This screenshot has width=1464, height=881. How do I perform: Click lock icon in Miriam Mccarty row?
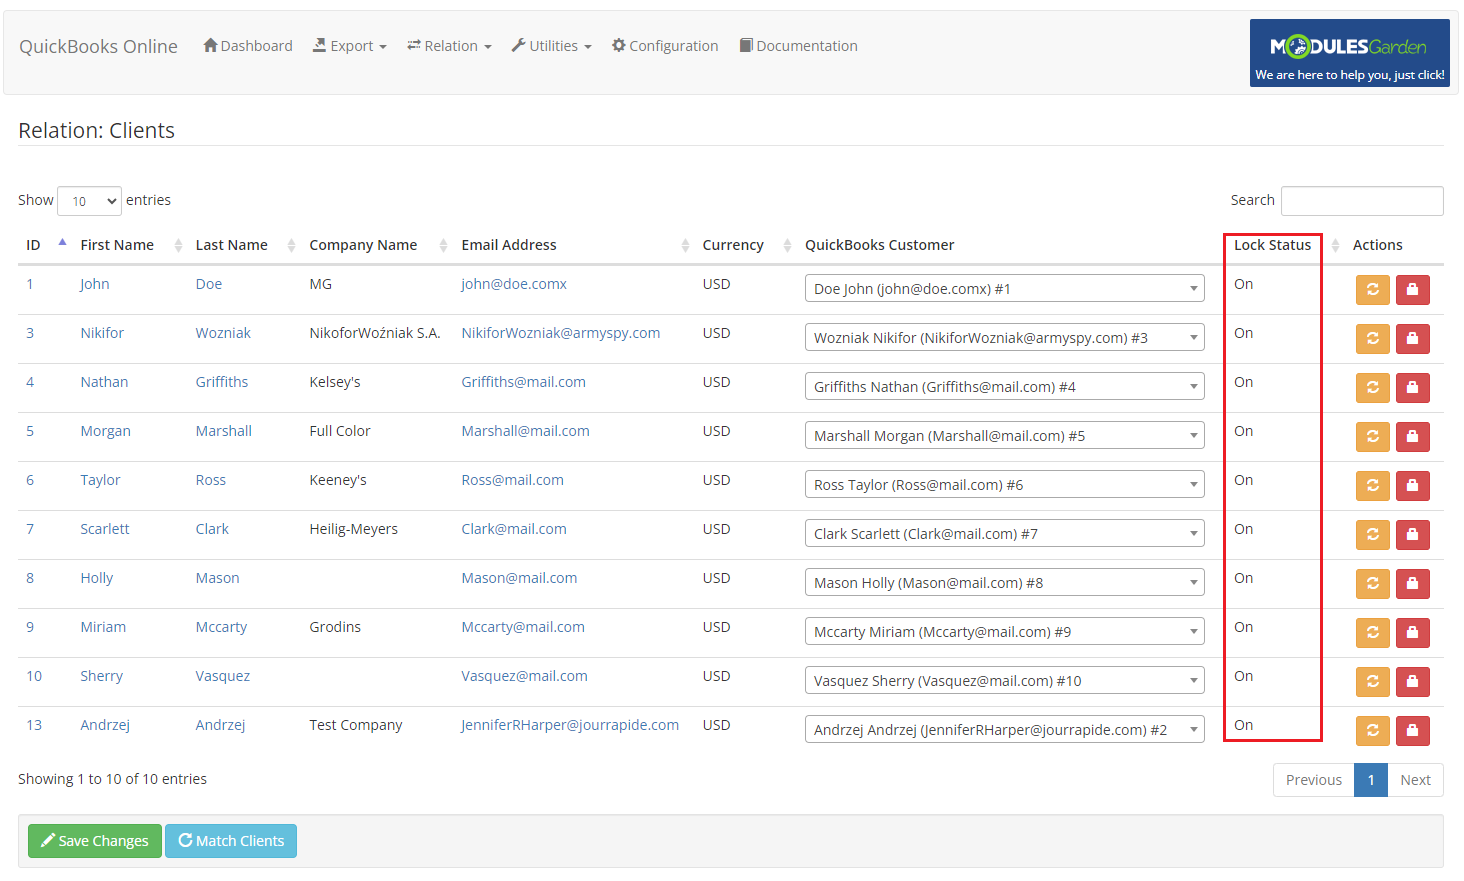1412,632
